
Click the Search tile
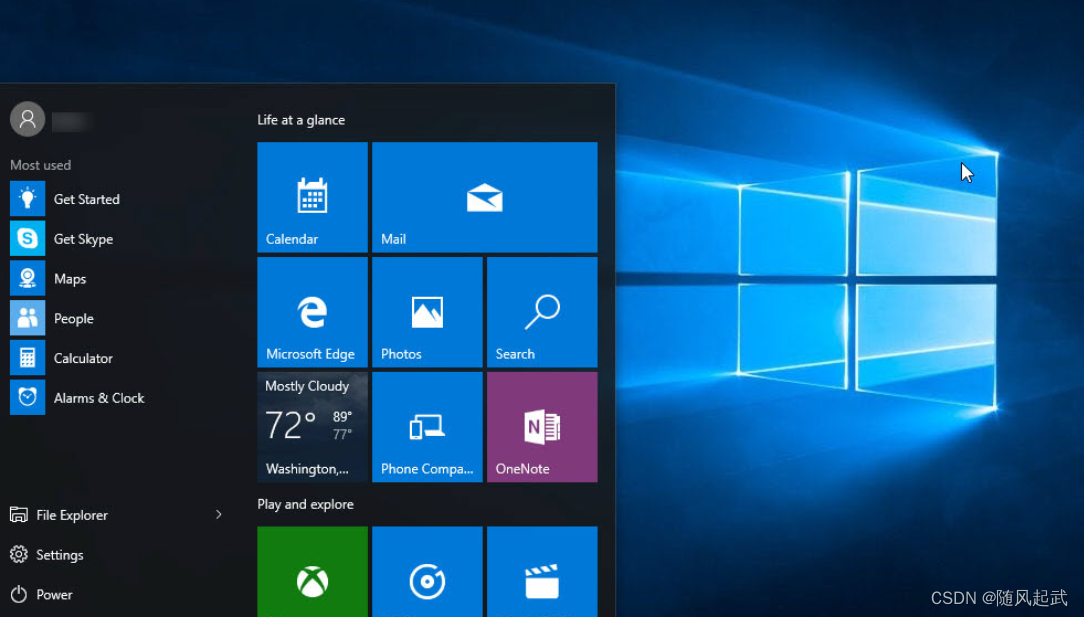pos(542,312)
